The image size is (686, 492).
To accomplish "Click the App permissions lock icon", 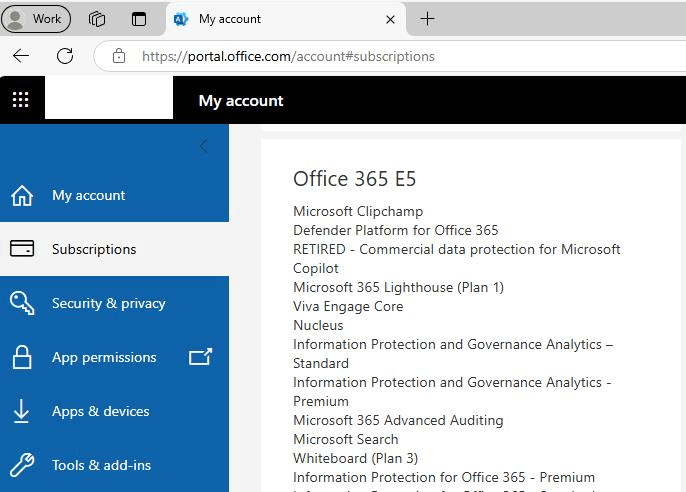I will [x=22, y=357].
